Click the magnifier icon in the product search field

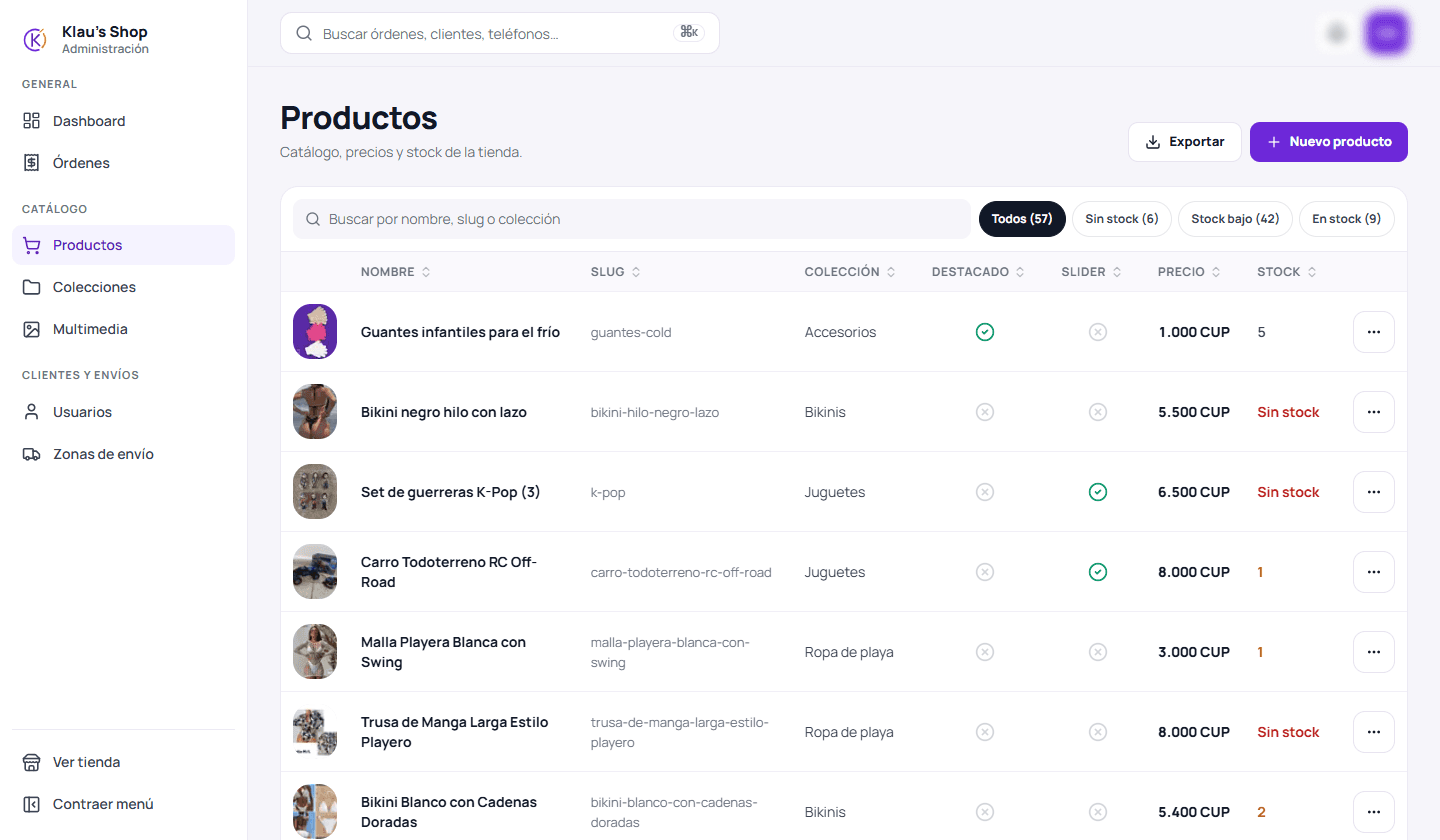click(x=313, y=219)
